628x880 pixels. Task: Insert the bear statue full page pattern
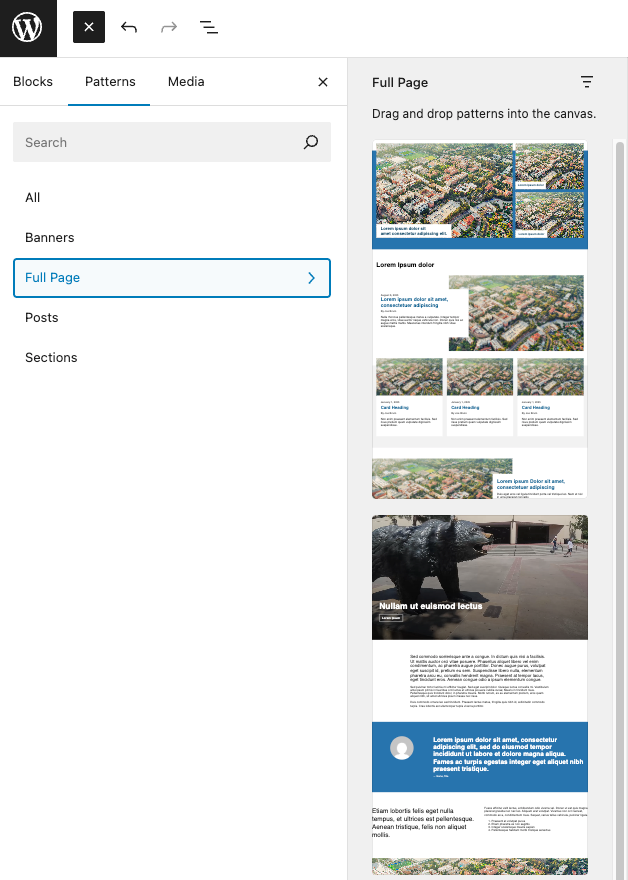point(480,690)
